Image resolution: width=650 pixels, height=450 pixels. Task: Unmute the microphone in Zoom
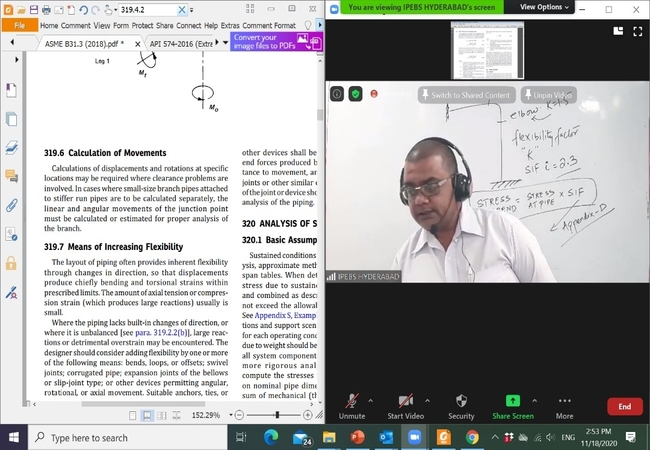click(352, 406)
